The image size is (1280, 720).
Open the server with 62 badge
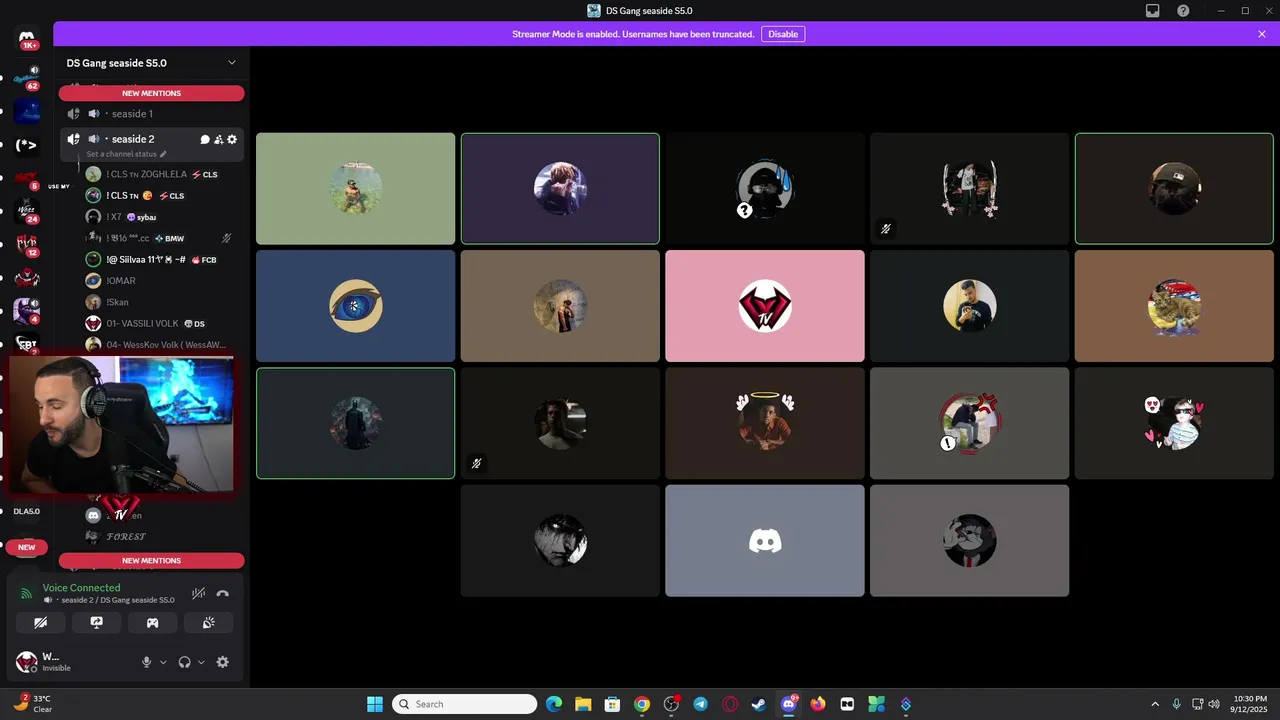pos(27,78)
